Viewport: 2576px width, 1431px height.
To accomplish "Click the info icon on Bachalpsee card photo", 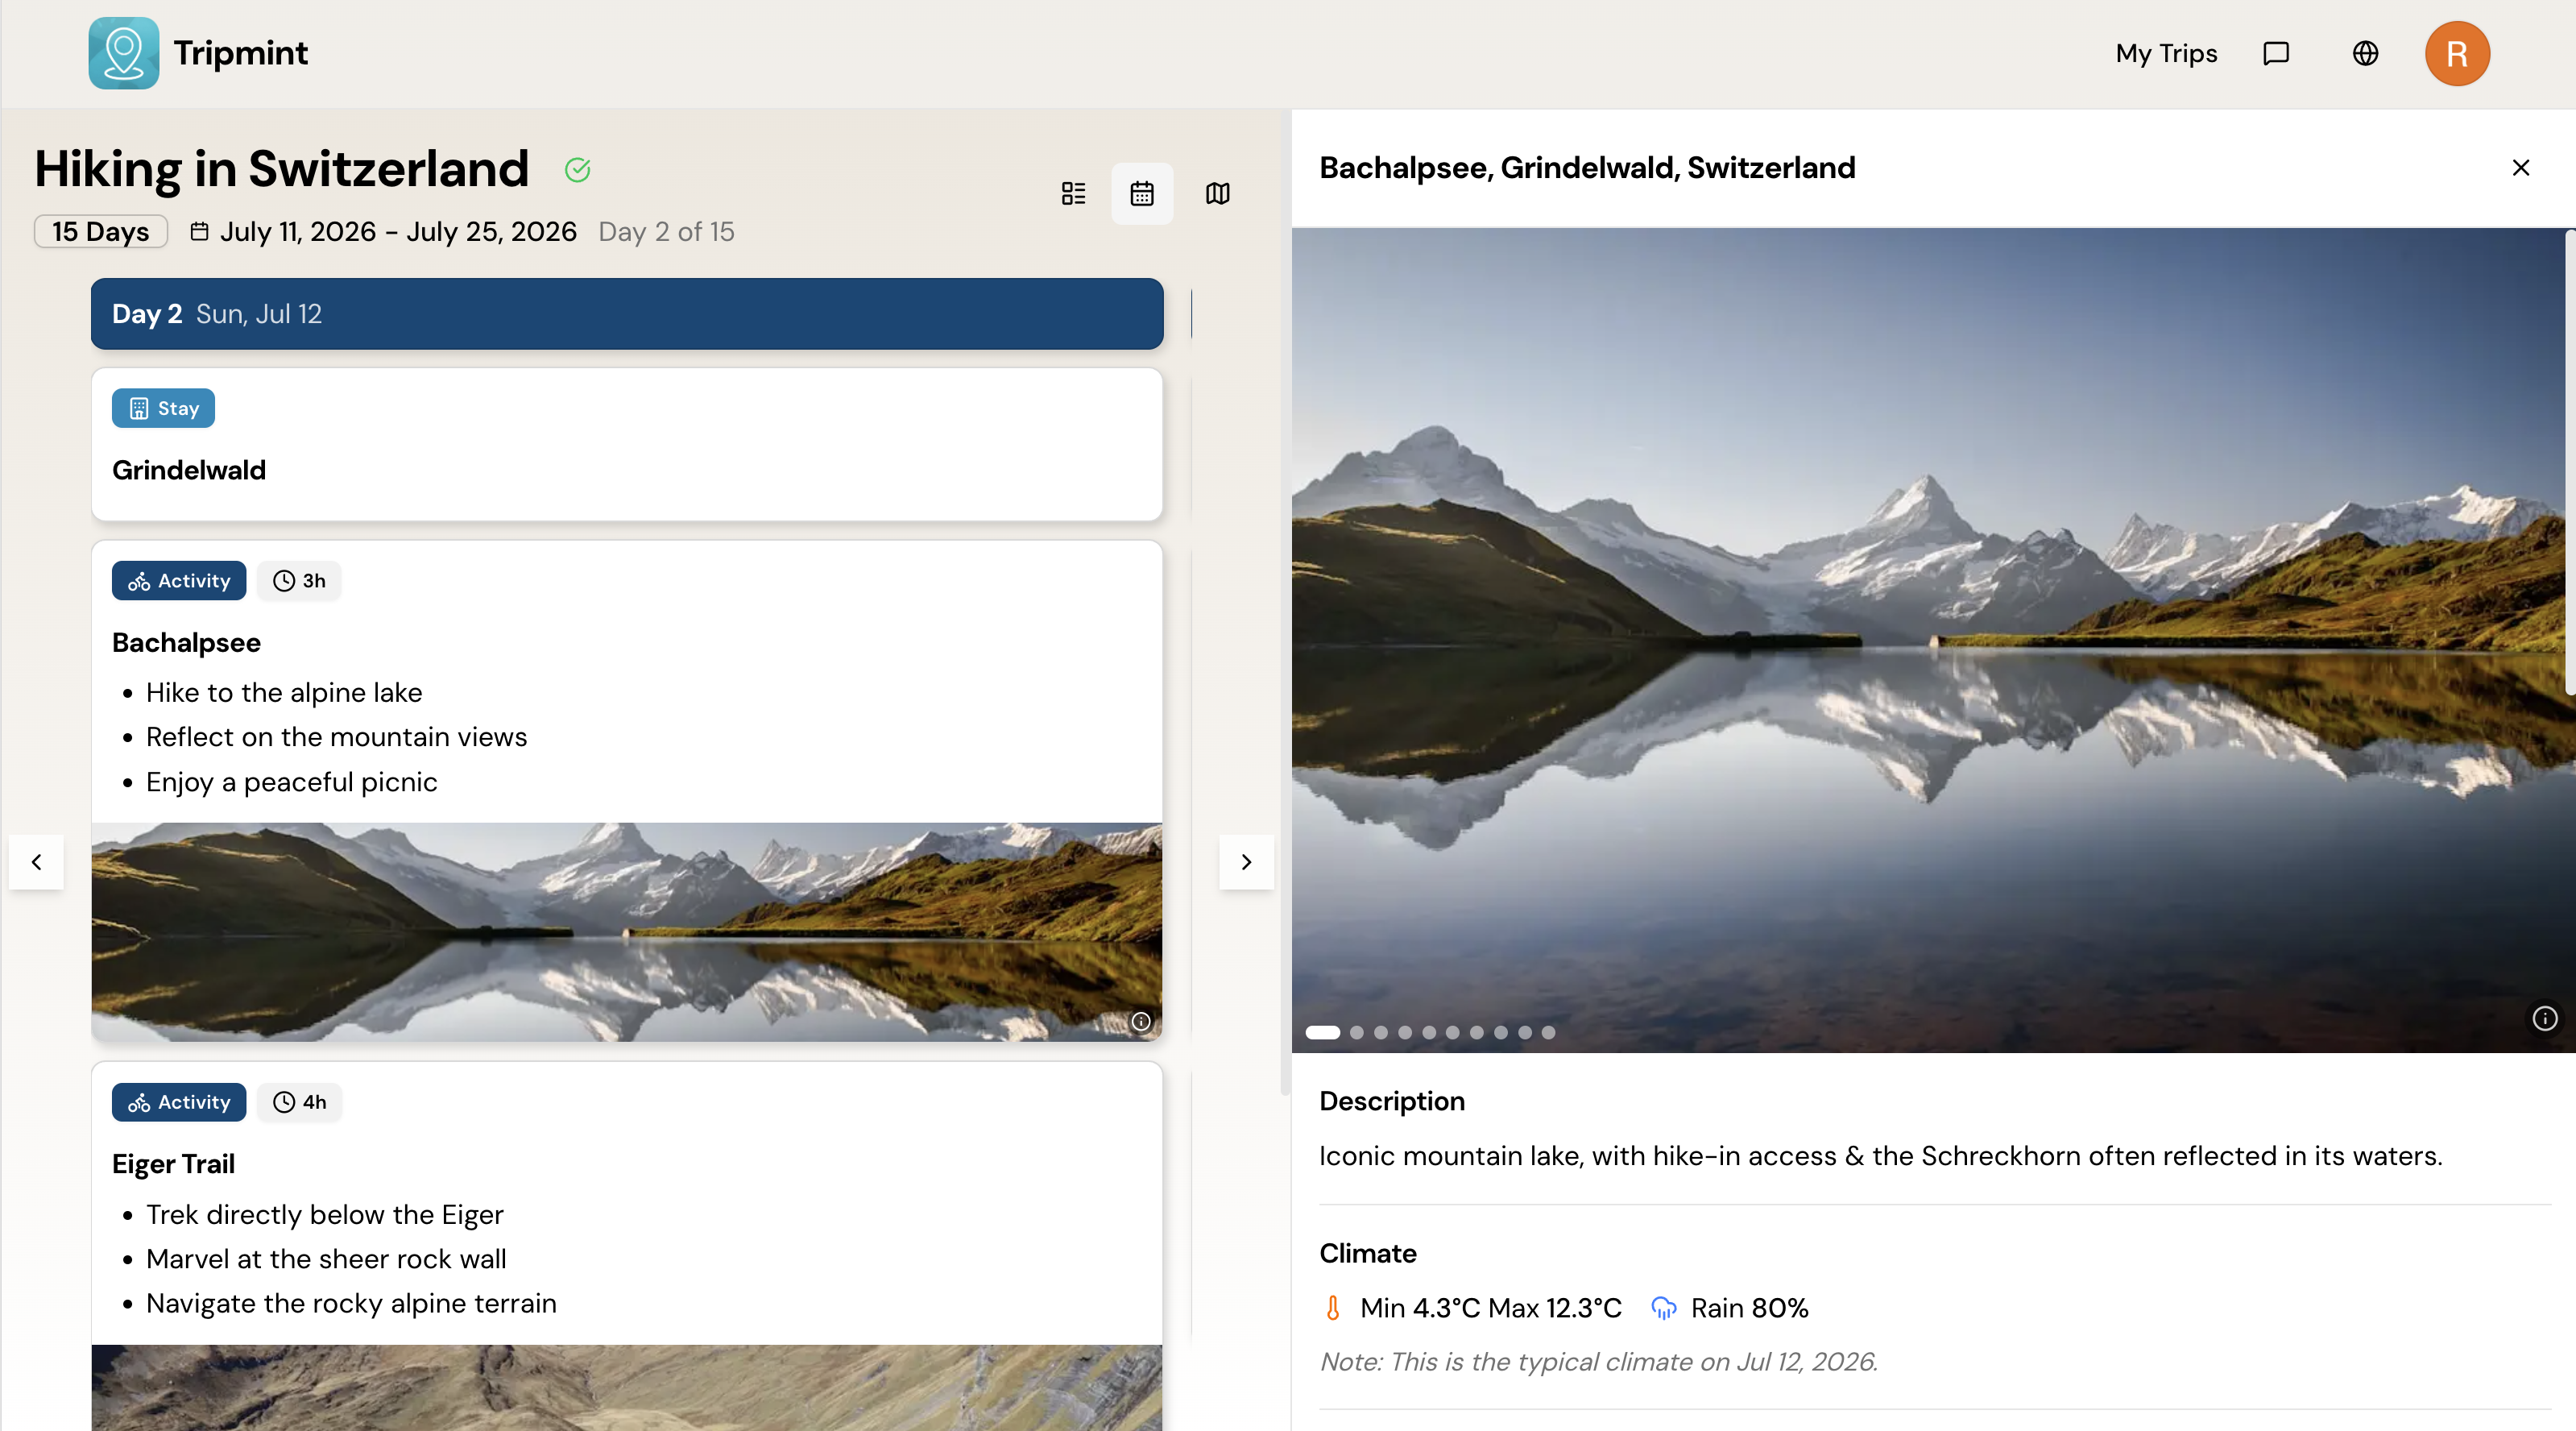I will point(1140,1021).
